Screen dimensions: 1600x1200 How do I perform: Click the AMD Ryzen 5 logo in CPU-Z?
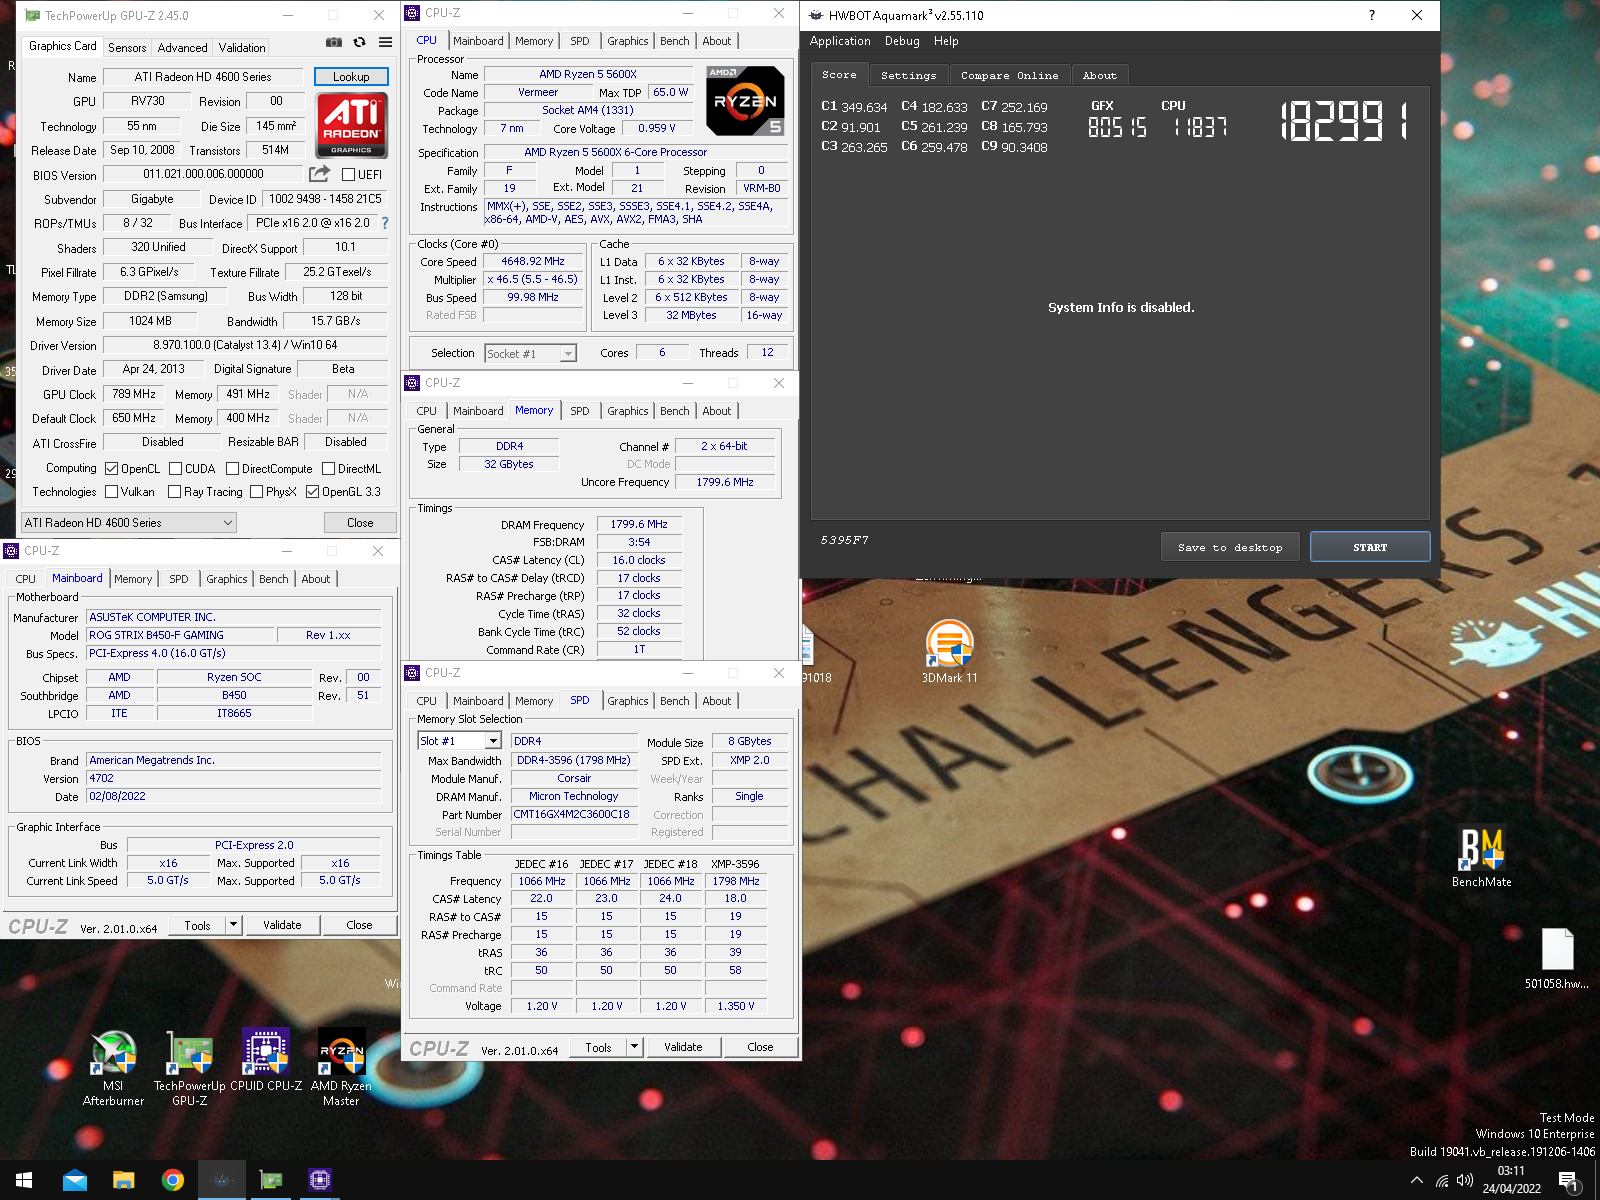[745, 101]
